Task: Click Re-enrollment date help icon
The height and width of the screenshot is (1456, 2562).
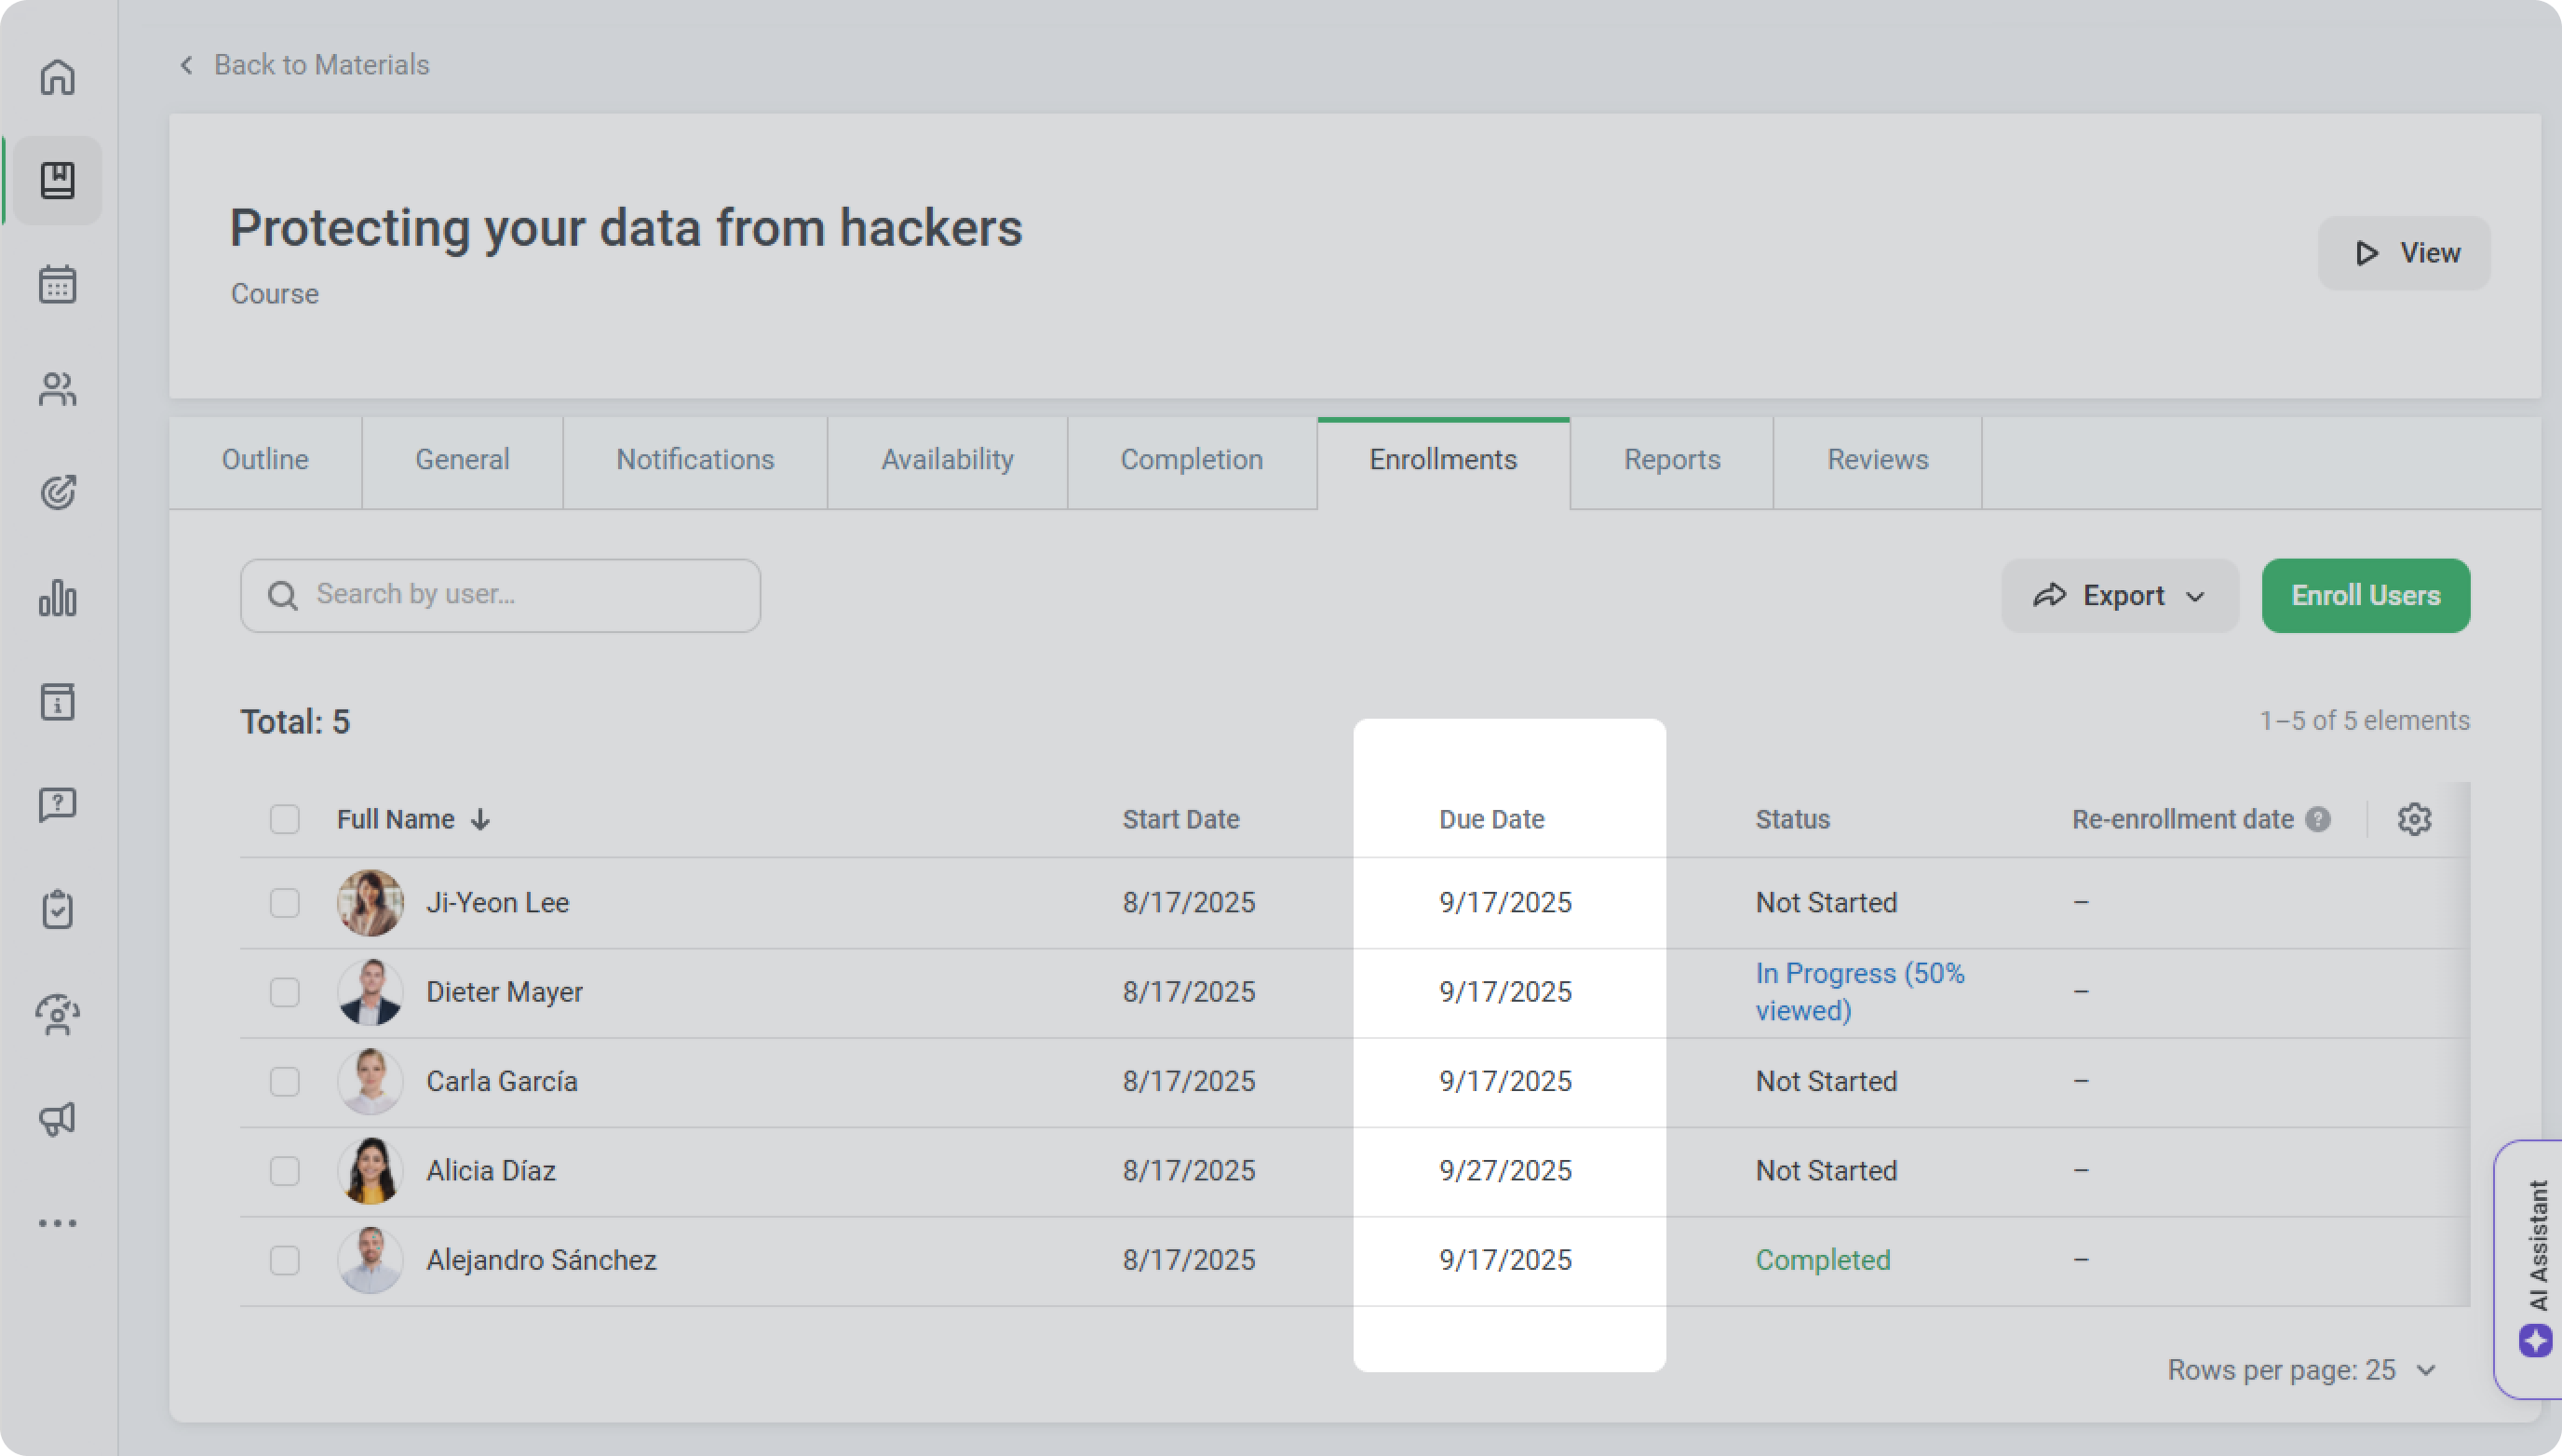Action: pos(2318,820)
